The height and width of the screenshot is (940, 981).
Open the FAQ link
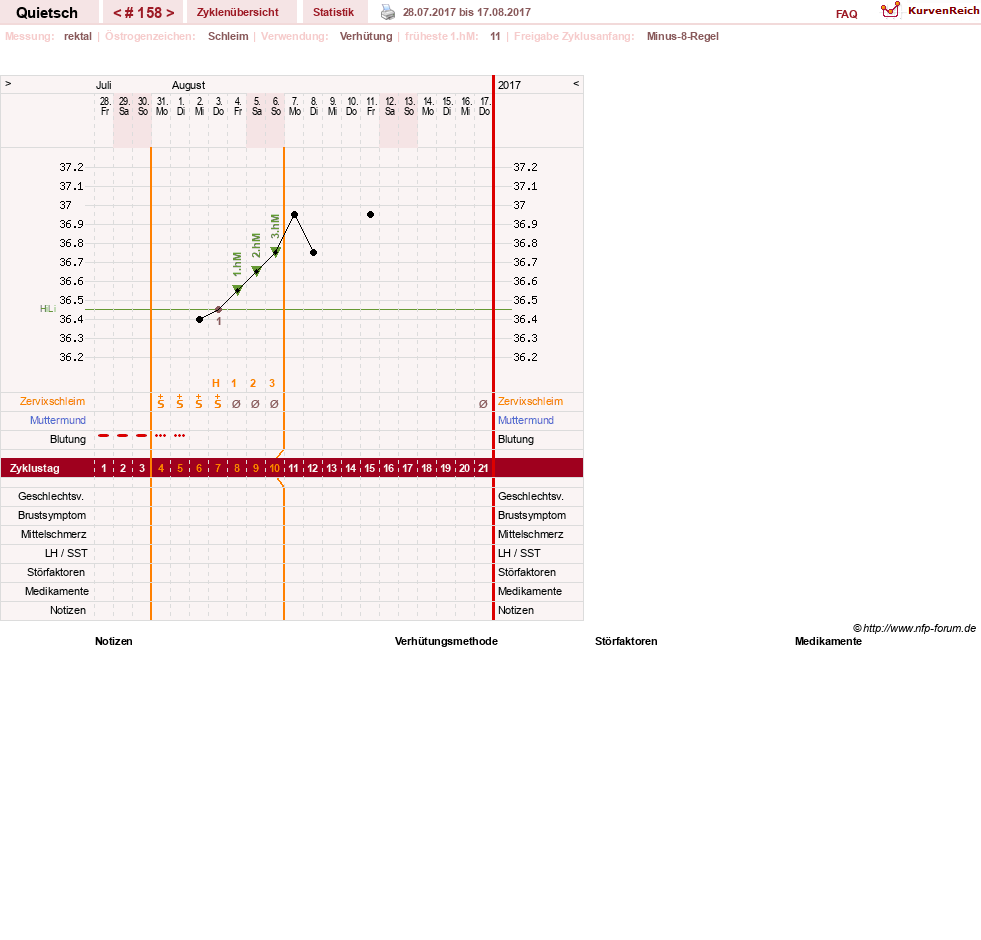pyautogui.click(x=846, y=14)
